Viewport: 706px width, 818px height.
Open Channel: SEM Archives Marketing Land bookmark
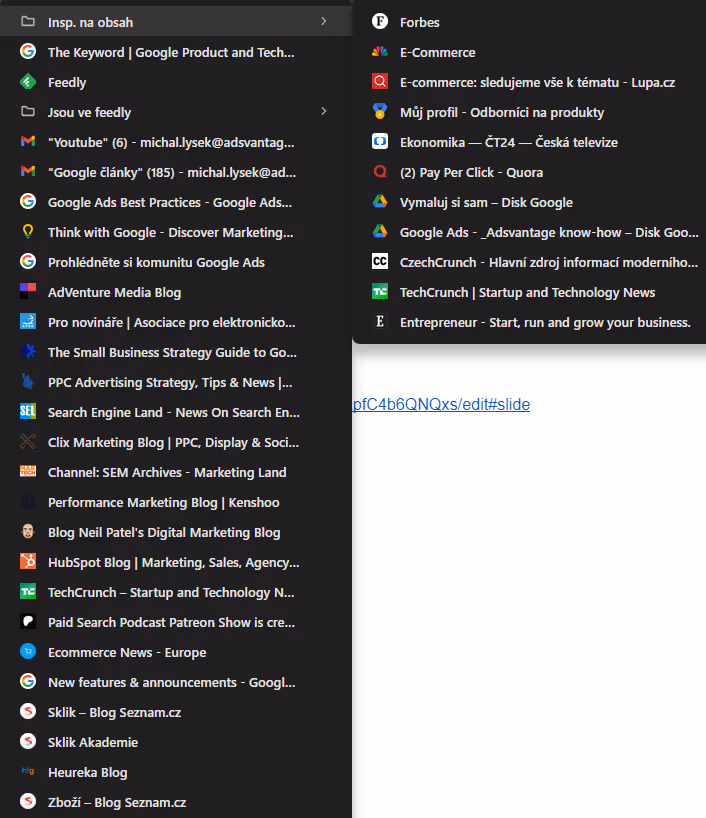[176, 472]
